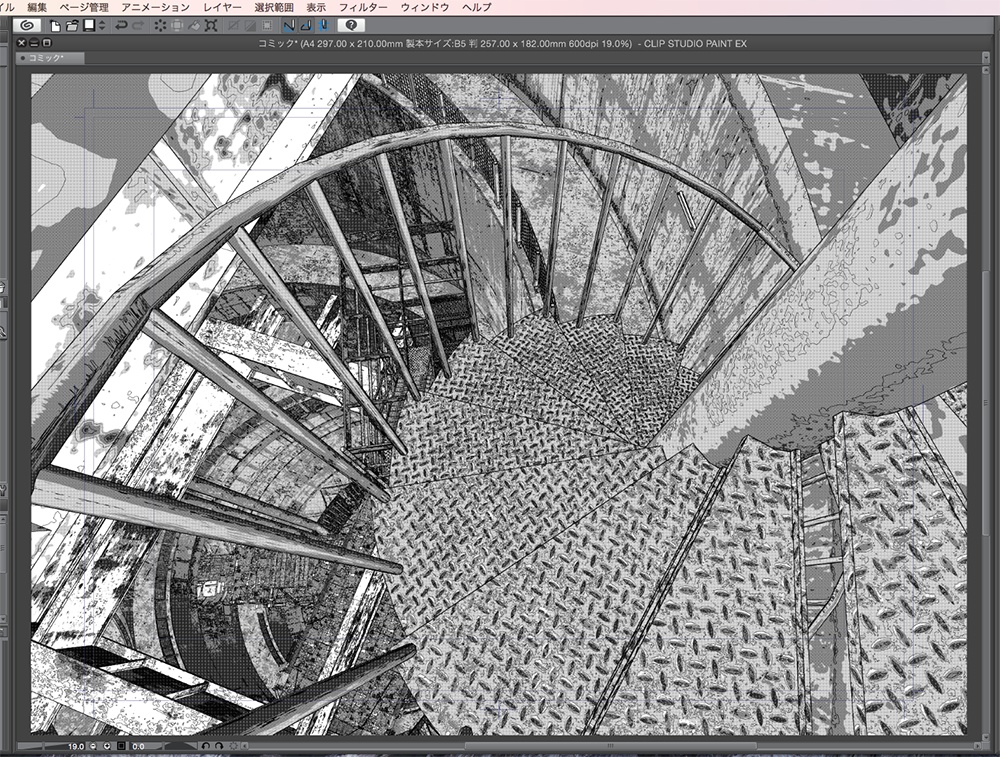Toggle snap to special ruler
Image resolution: width=1000 pixels, height=757 pixels.
[x=306, y=26]
